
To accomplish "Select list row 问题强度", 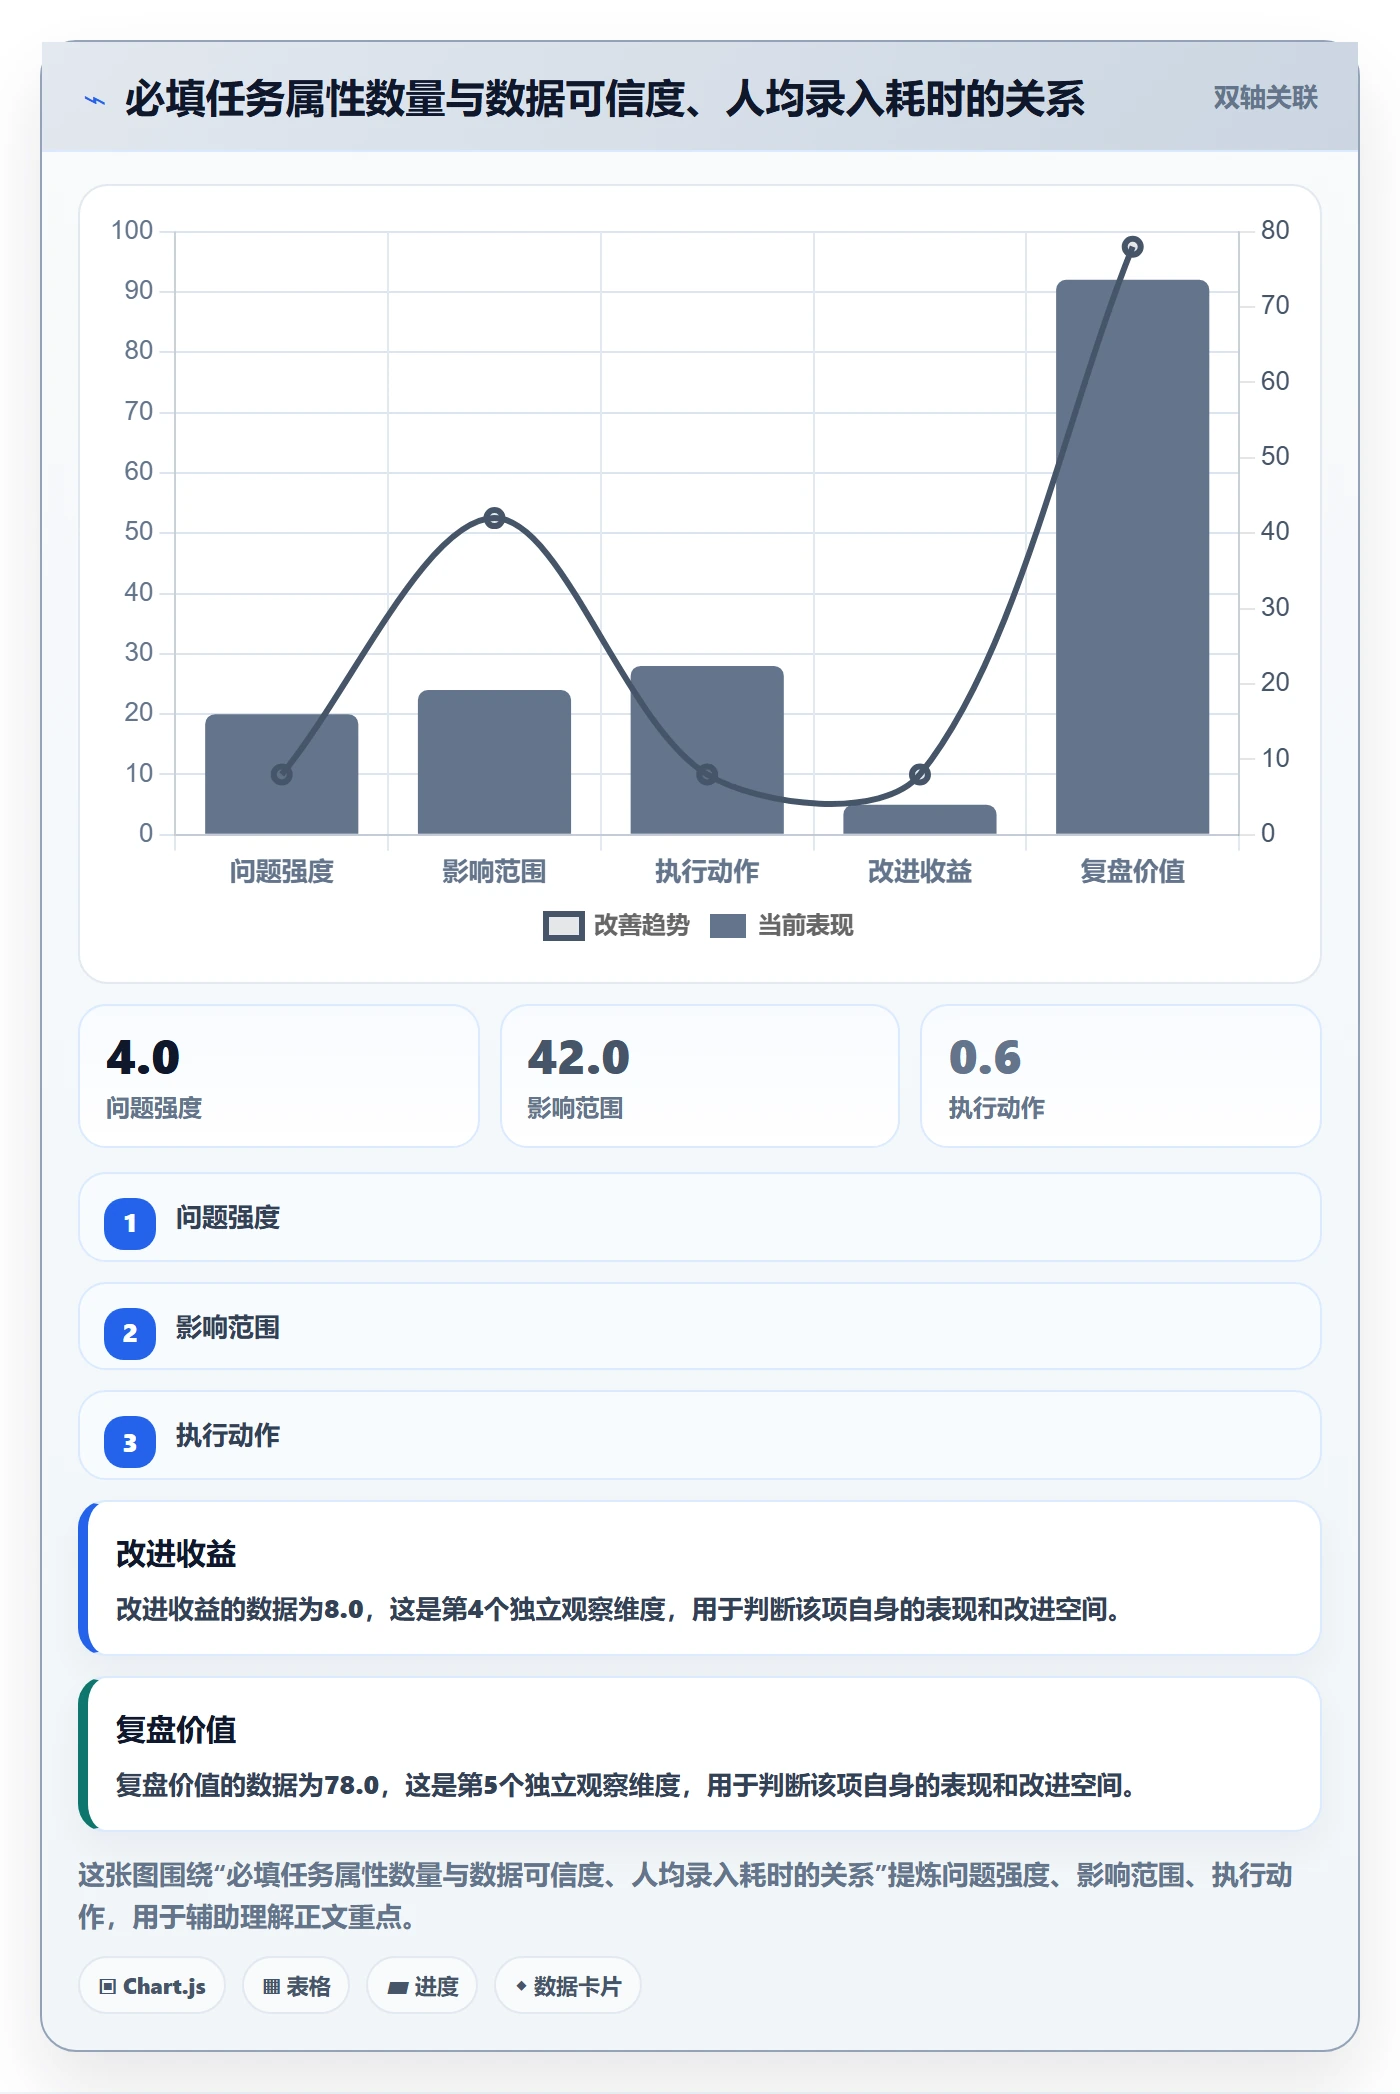I will pos(700,1218).
